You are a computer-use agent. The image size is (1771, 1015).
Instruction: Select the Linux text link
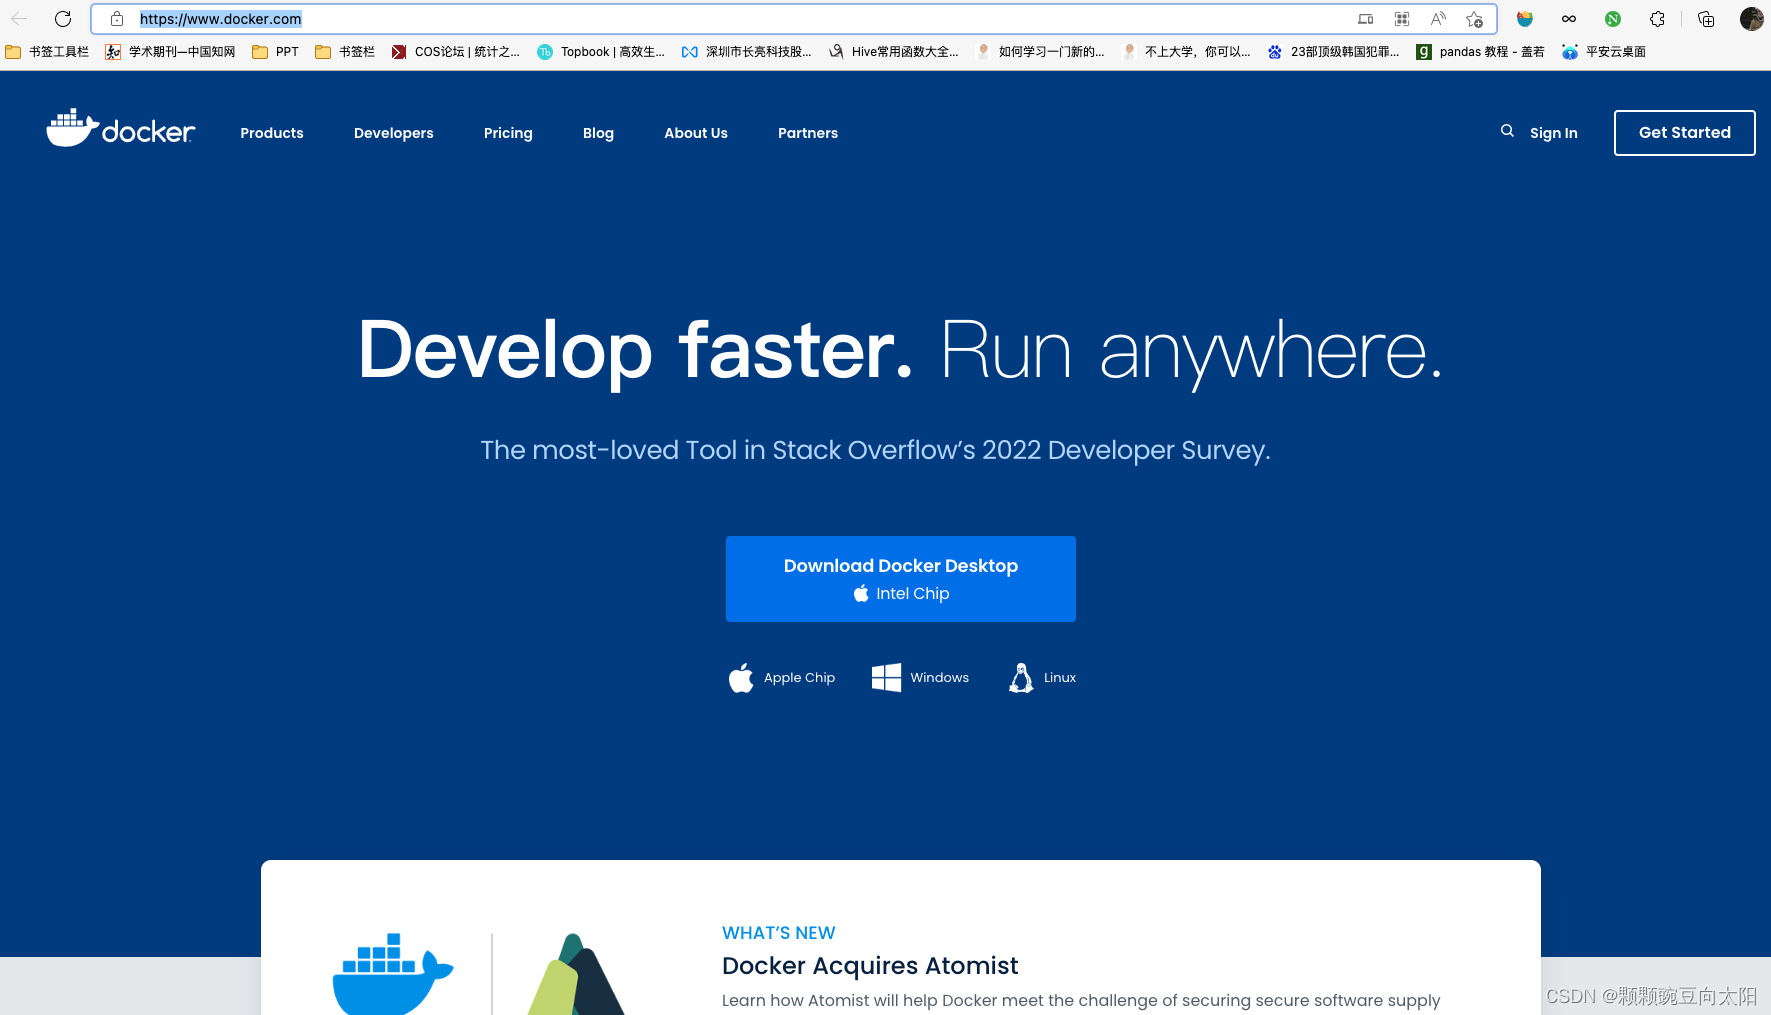pyautogui.click(x=1060, y=678)
